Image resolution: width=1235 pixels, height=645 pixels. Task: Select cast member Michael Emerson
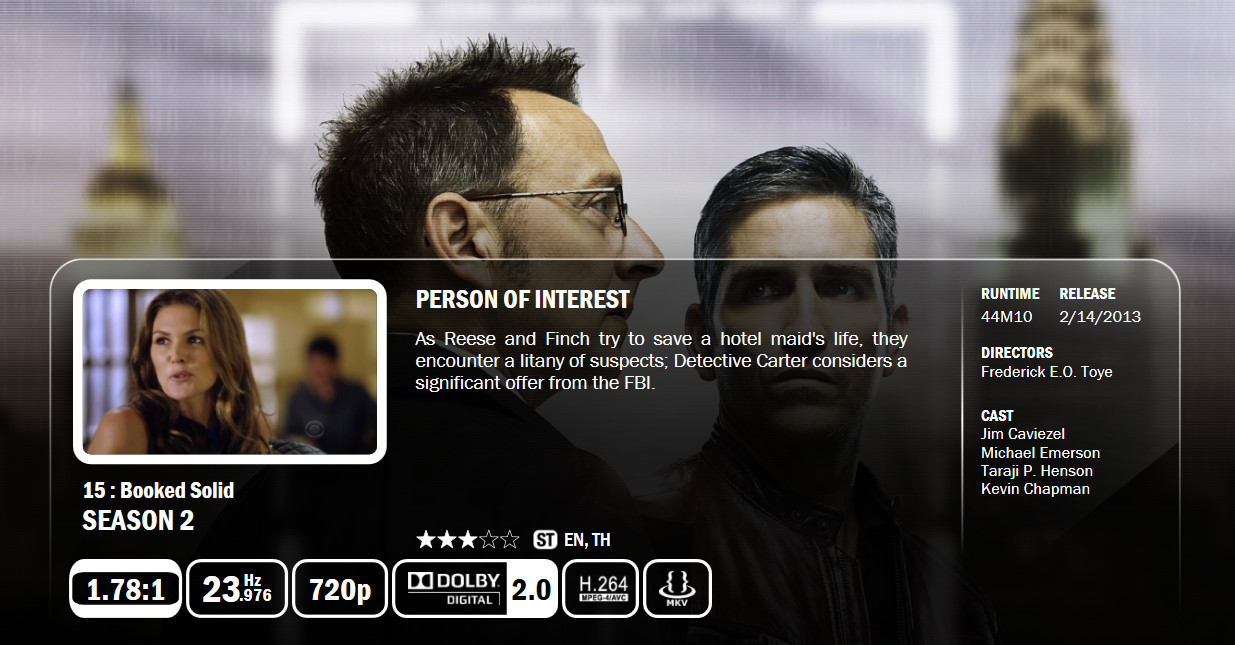[x=1040, y=452]
